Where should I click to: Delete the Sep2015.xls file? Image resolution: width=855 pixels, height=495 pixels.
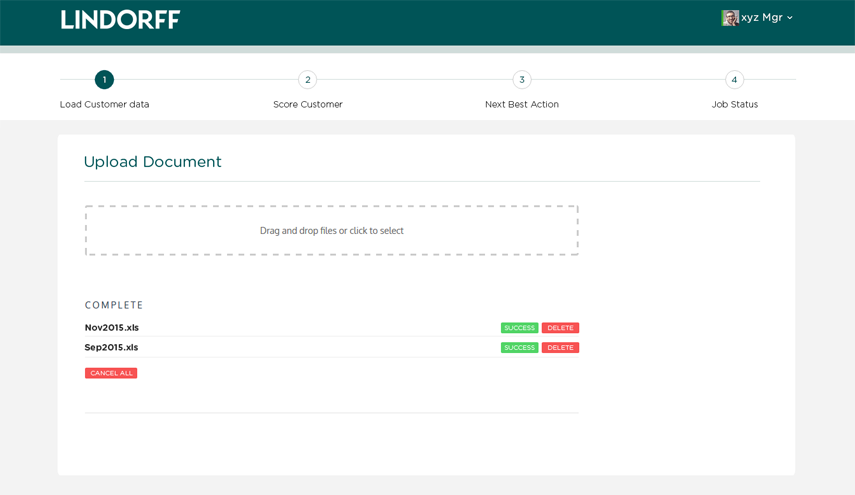tap(560, 348)
